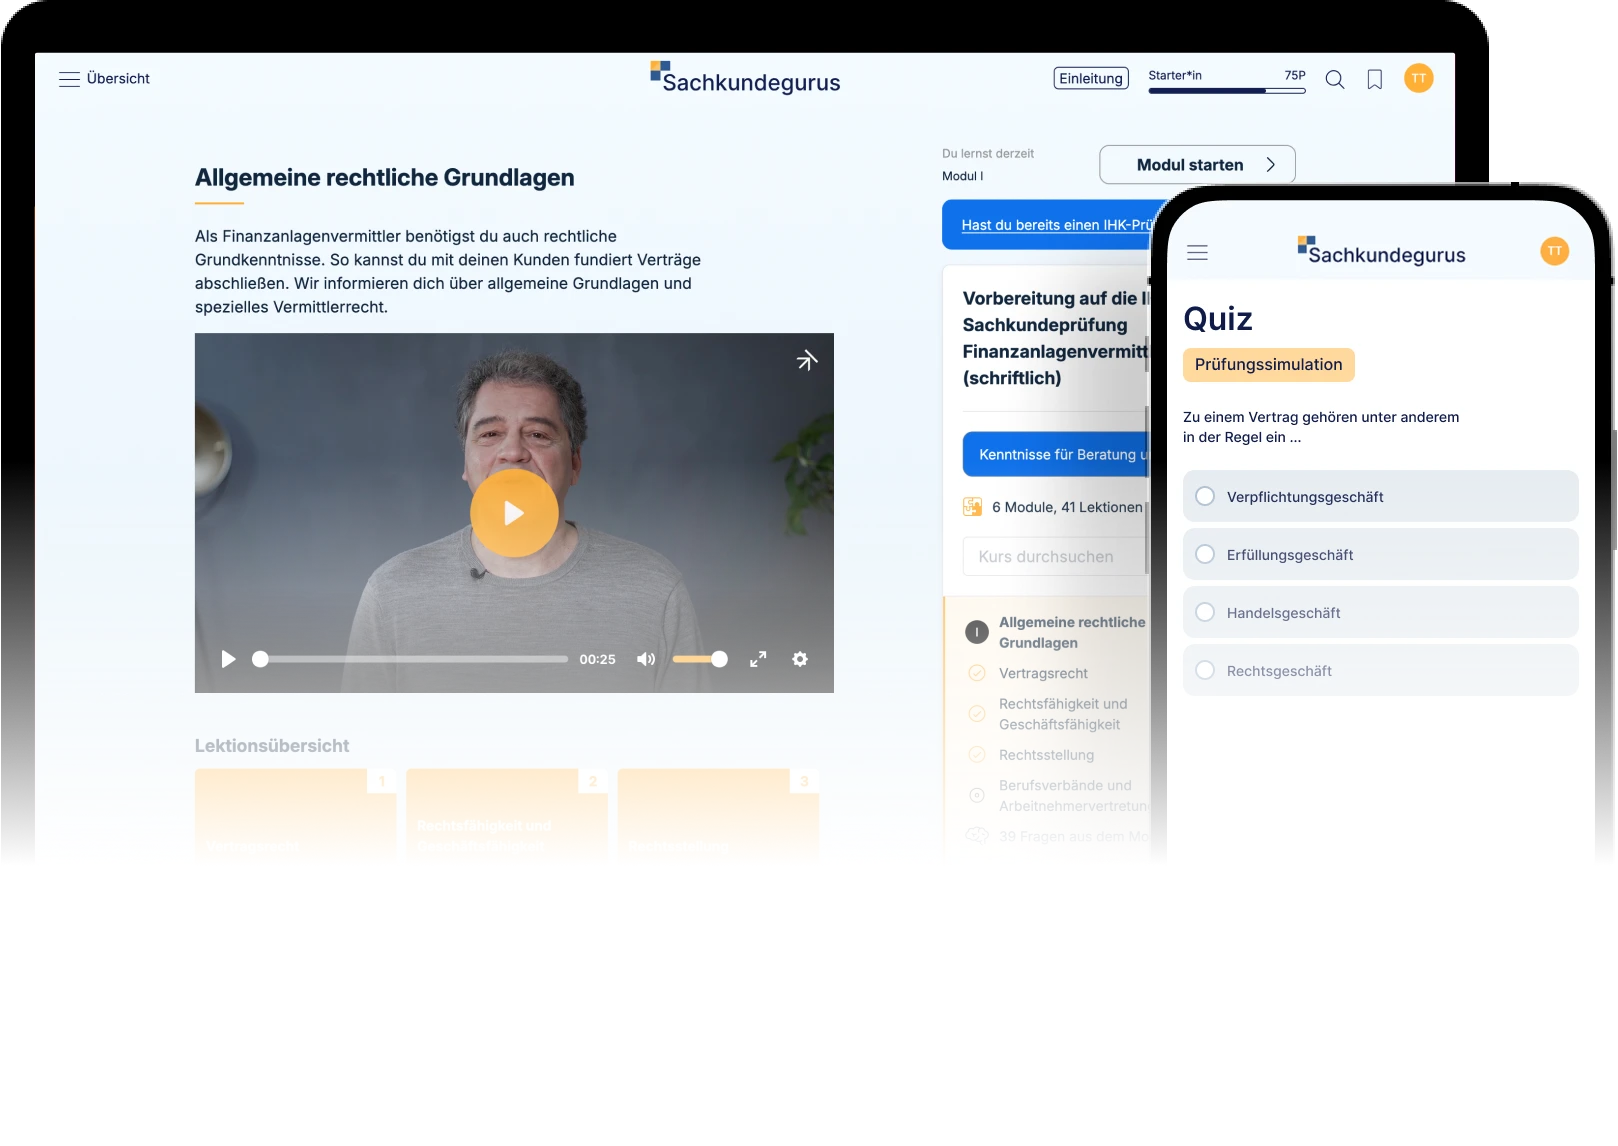Adjust the video volume slider
1618x1146 pixels.
tap(699, 659)
